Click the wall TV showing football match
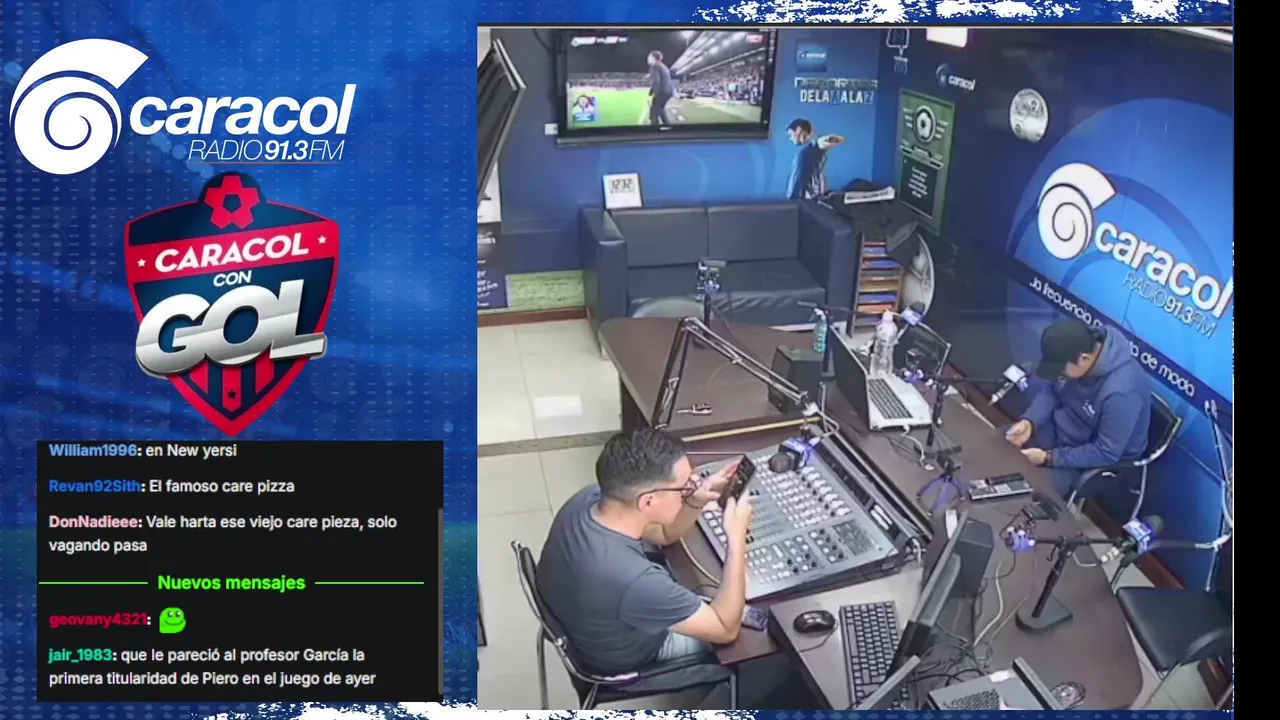This screenshot has height=720, width=1280. [668, 83]
